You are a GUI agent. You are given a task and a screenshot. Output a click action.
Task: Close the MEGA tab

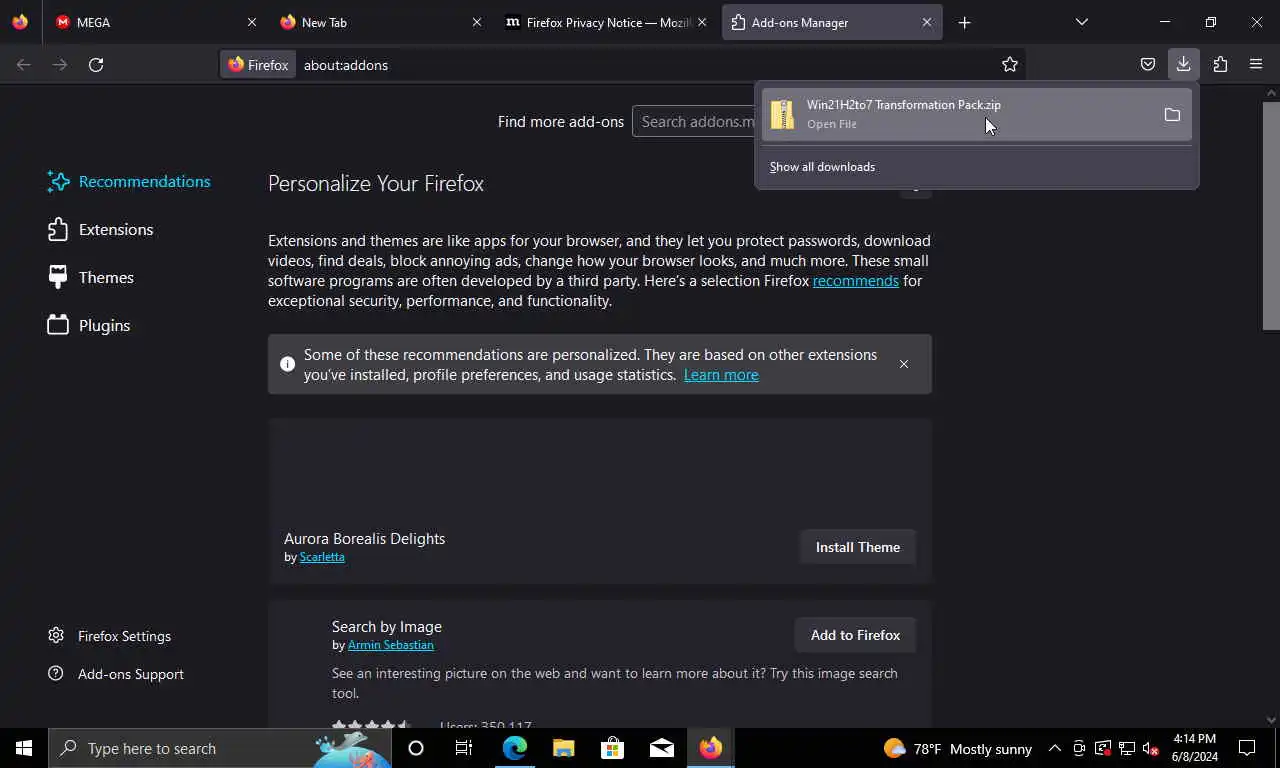point(252,22)
